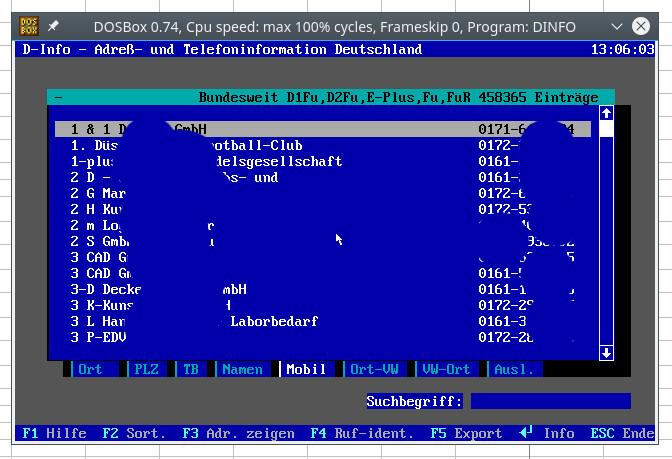672x459 pixels.
Task: Click F4 Ruf-ident. in bottom bar
Action: click(362, 433)
